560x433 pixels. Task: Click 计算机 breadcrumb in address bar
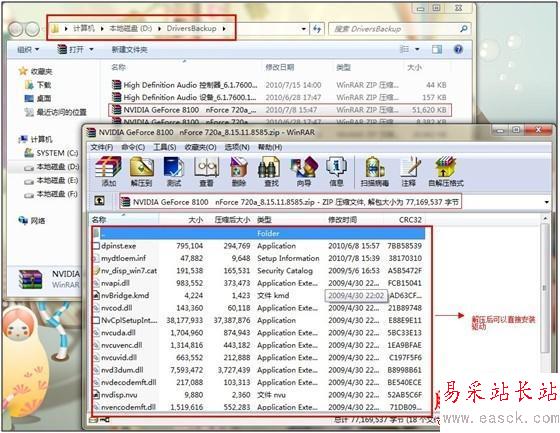click(x=84, y=29)
